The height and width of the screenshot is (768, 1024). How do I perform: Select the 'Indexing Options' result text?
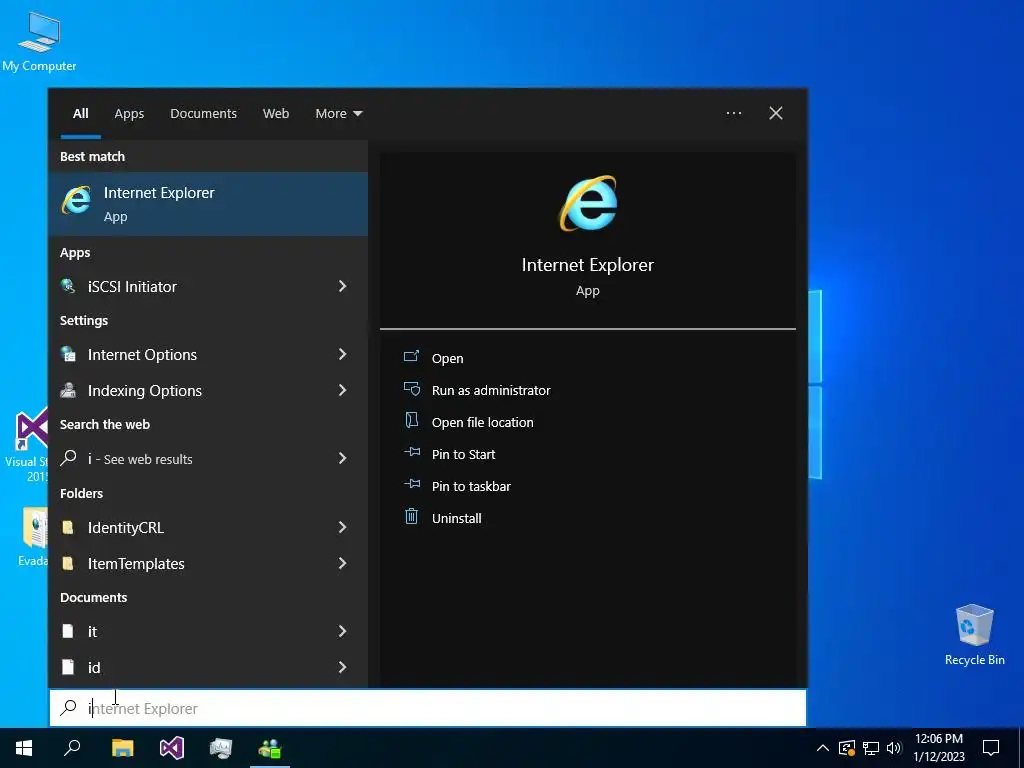coord(144,391)
